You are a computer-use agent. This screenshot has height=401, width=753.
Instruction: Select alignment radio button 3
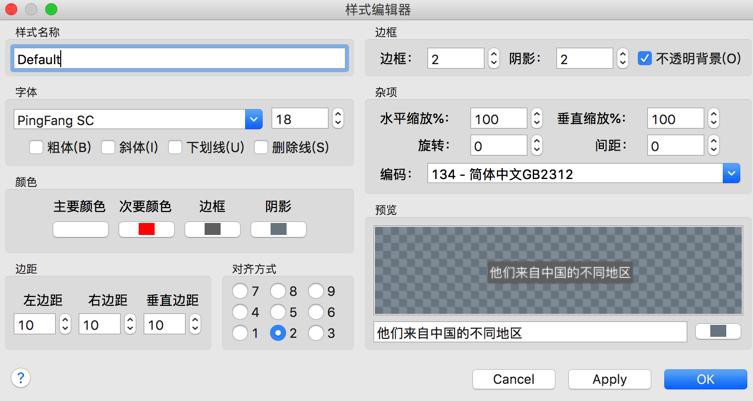click(x=316, y=333)
